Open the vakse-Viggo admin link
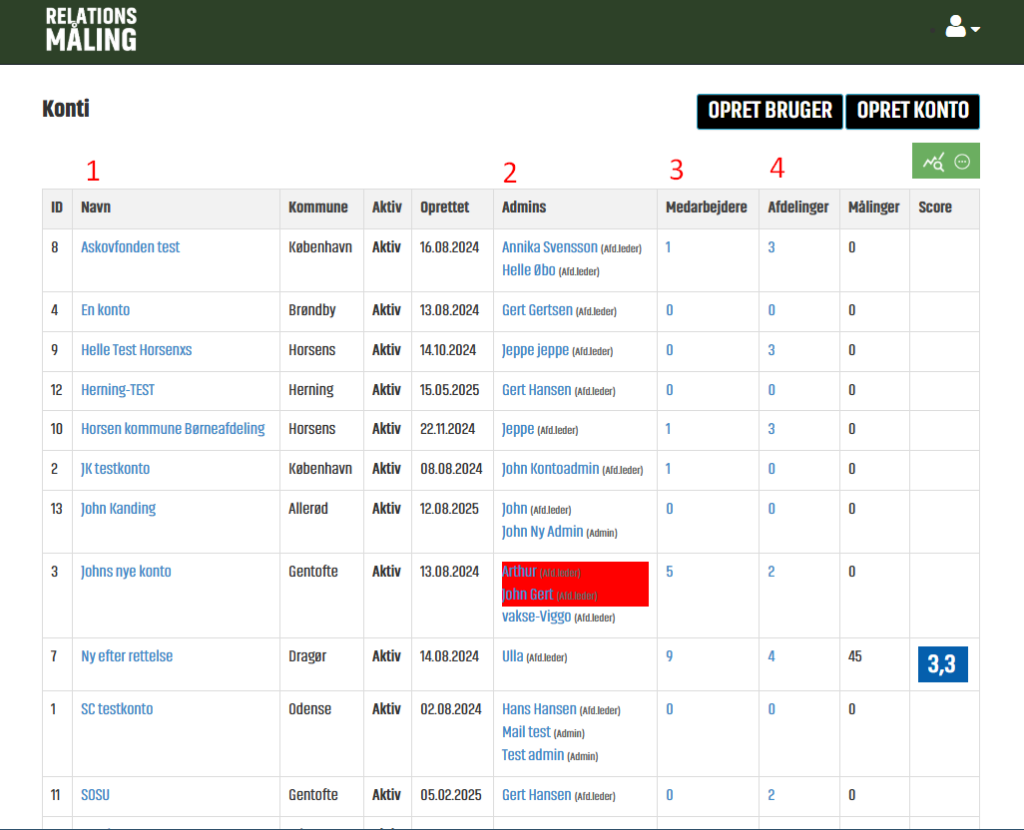The height and width of the screenshot is (830, 1024). (536, 617)
